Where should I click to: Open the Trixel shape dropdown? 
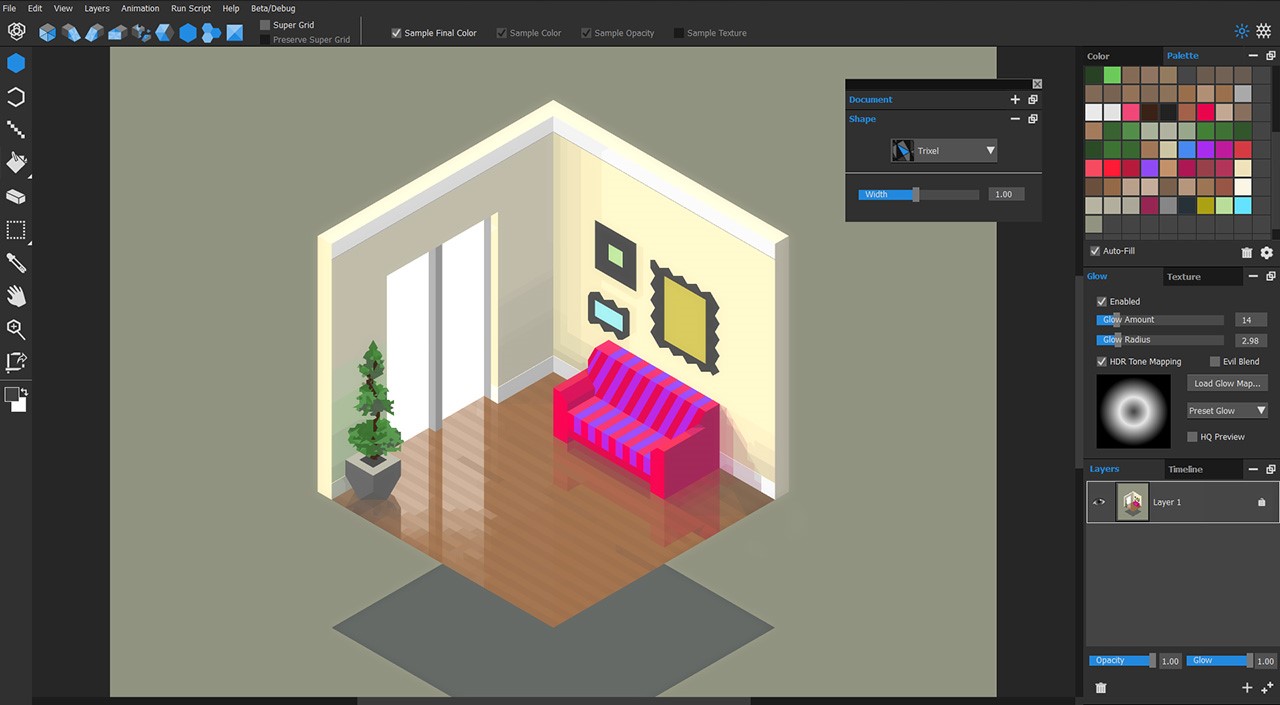click(x=944, y=151)
